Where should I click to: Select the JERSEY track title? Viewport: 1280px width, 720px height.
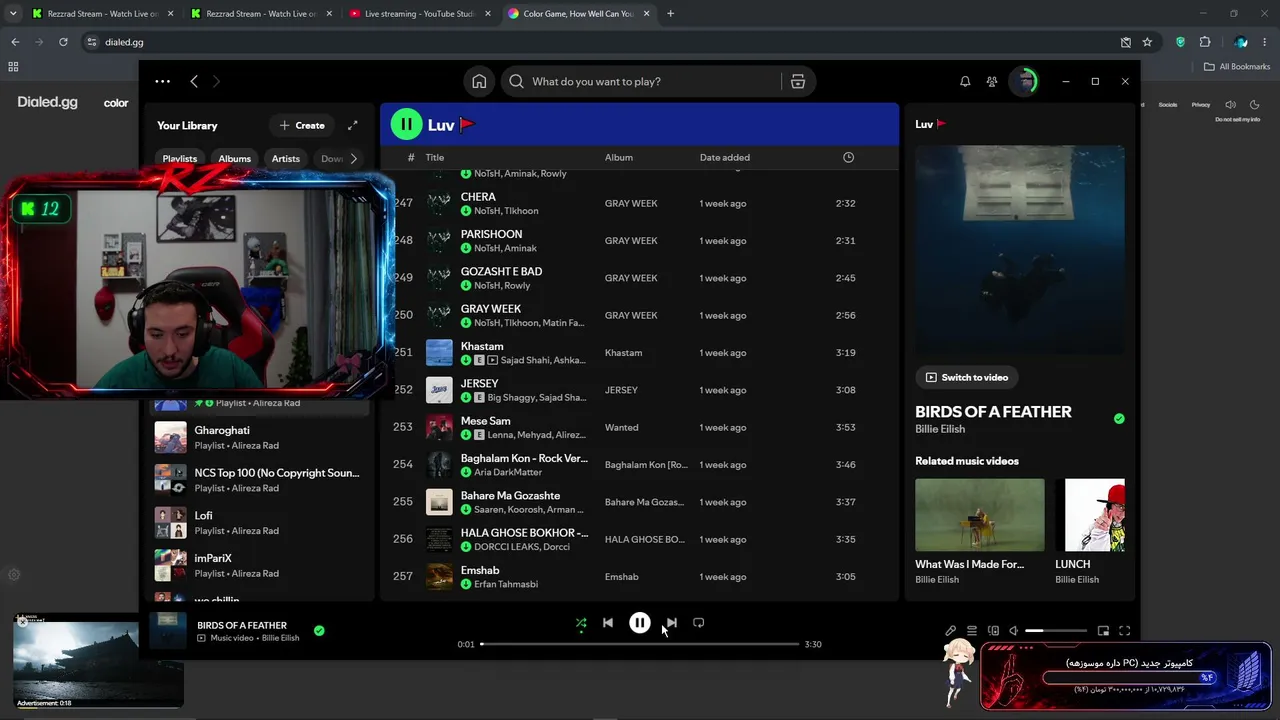(479, 383)
